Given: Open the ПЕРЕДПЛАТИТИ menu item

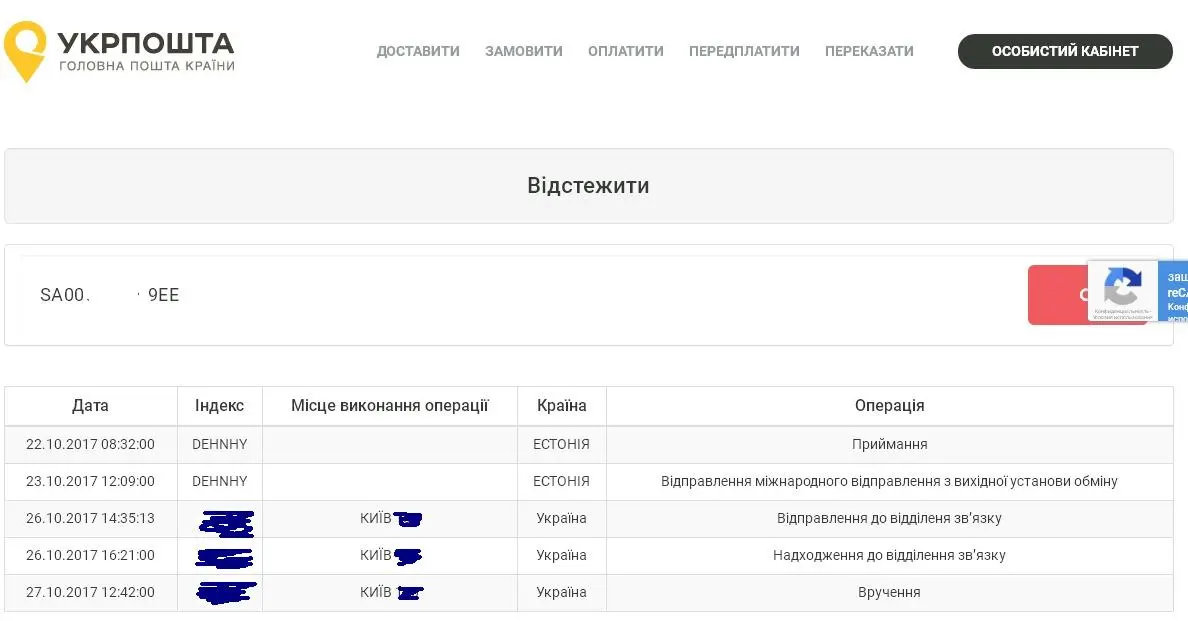Looking at the screenshot, I should coord(744,51).
